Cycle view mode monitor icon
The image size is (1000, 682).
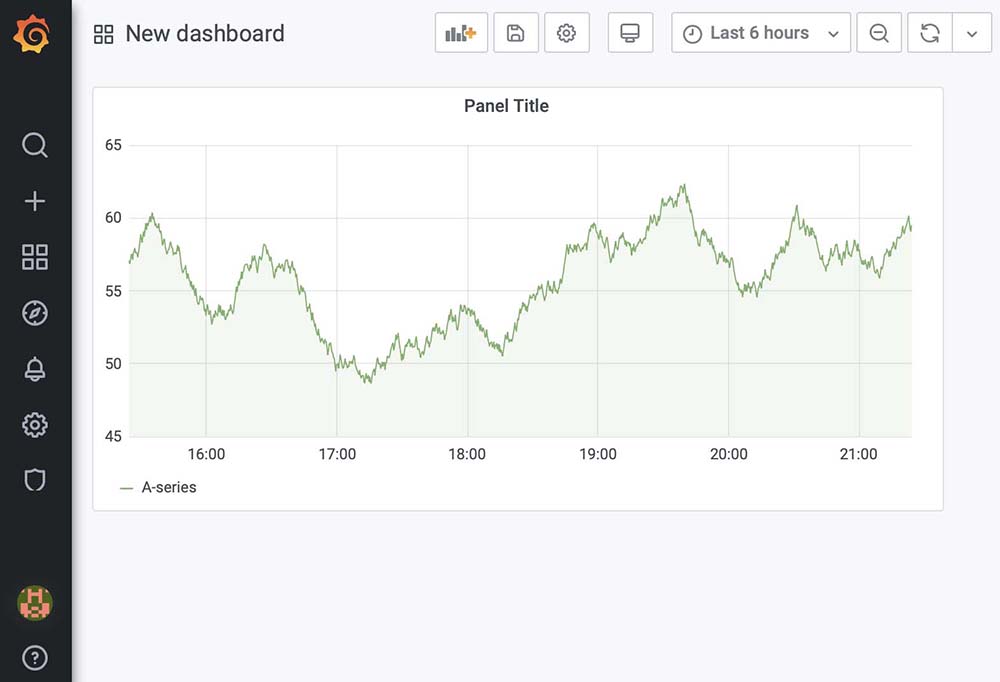pyautogui.click(x=630, y=33)
